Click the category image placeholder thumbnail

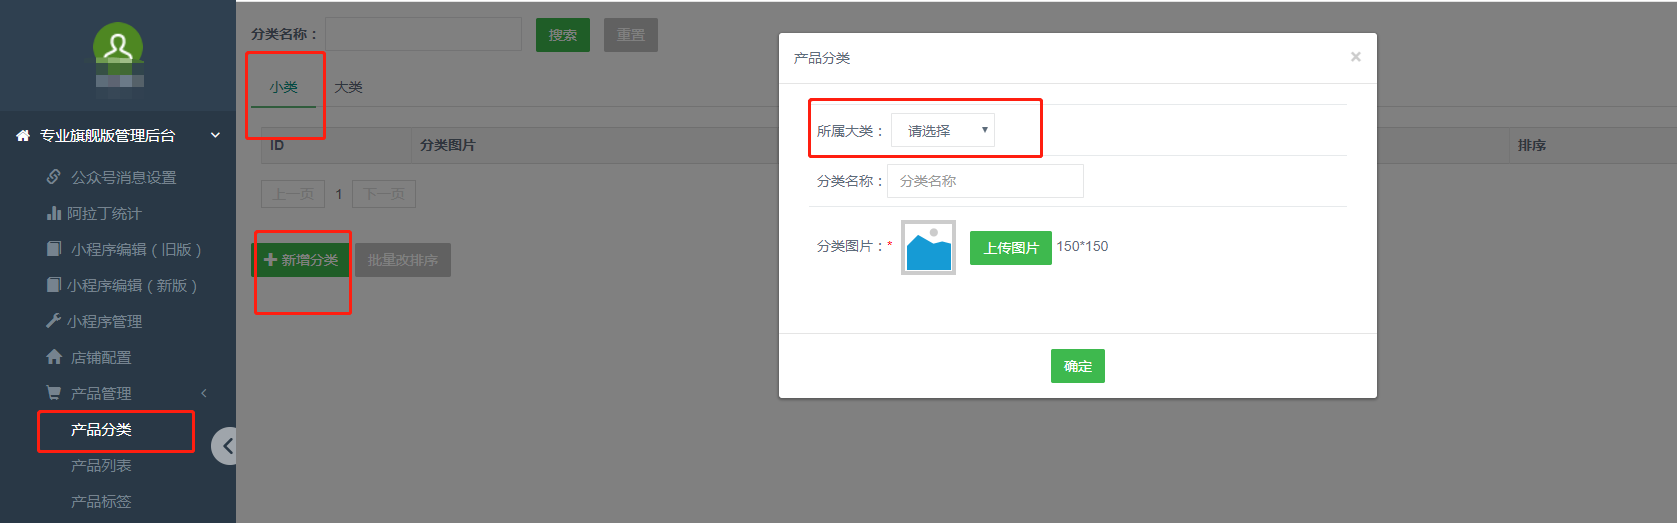928,247
